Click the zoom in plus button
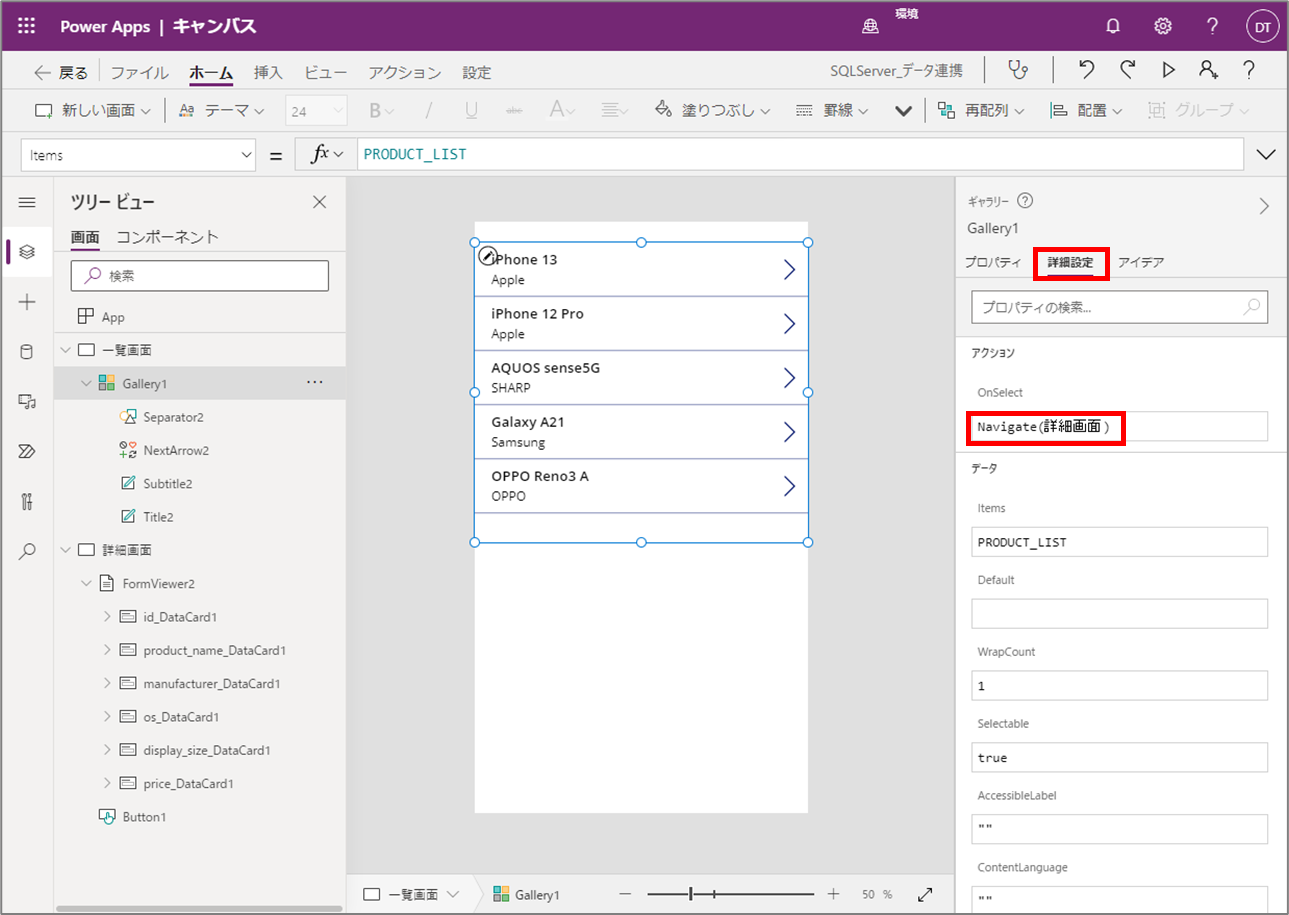 (x=833, y=894)
